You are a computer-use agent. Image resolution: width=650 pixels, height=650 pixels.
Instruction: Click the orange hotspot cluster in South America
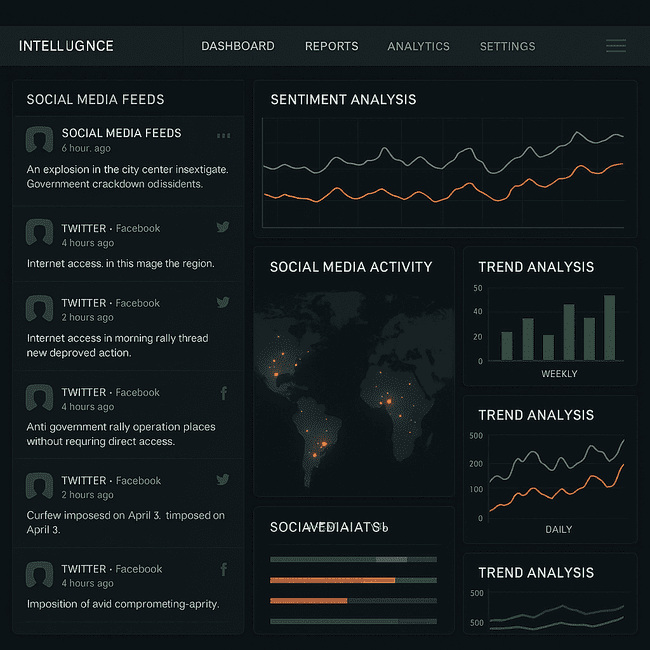click(324, 444)
